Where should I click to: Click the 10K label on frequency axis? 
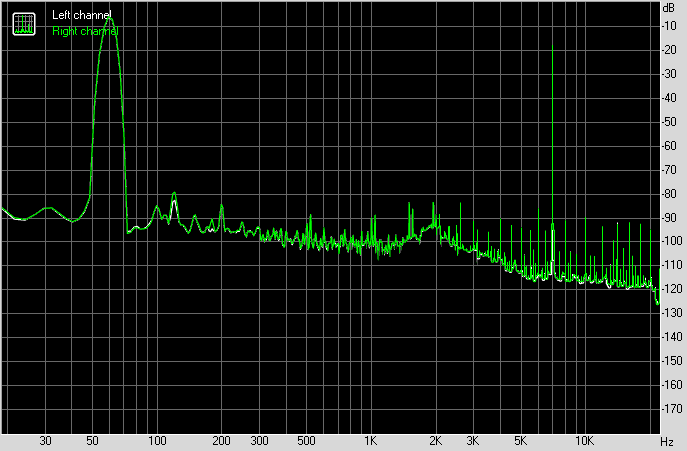tap(584, 440)
